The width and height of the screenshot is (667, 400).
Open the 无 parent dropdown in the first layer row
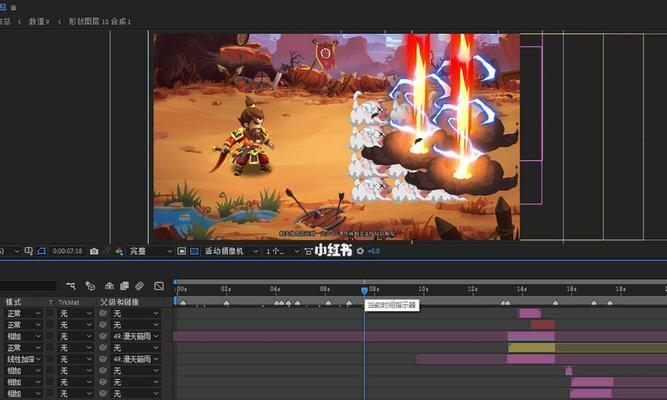point(135,313)
